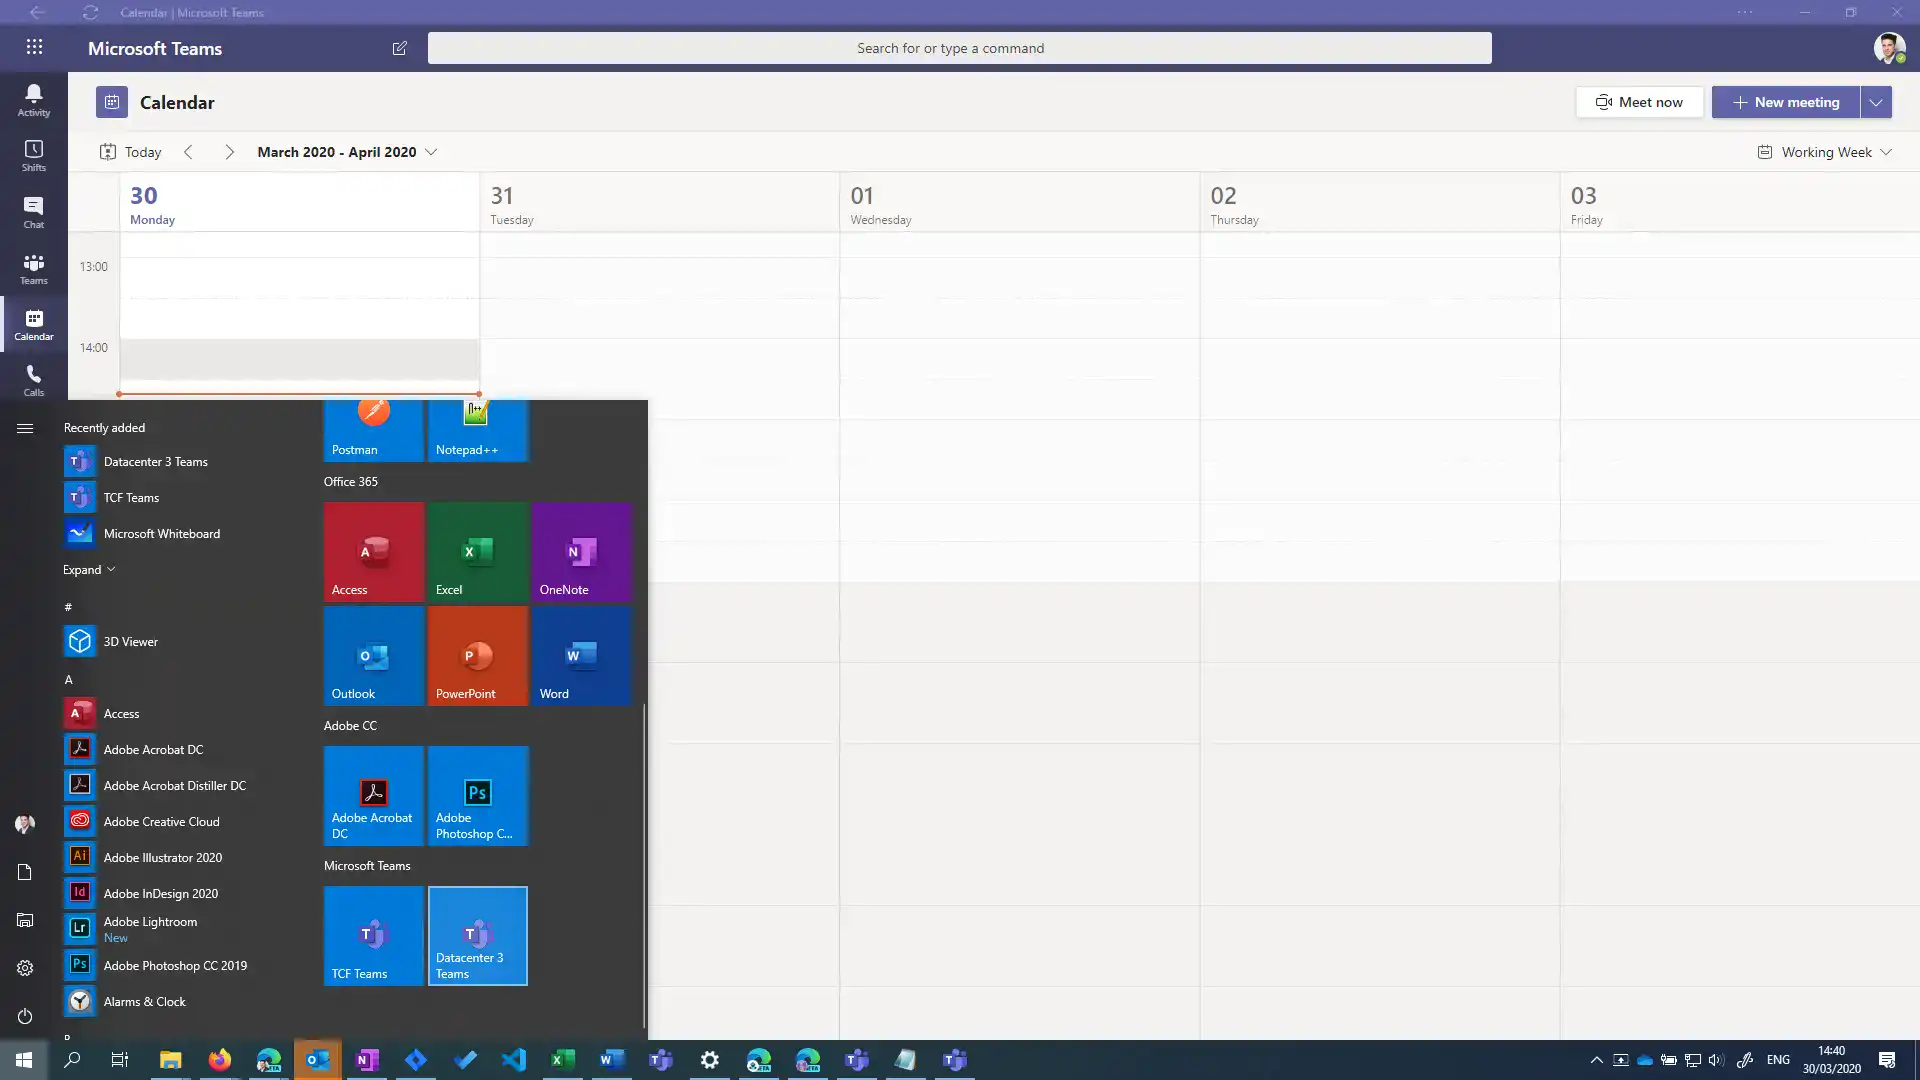Open Teams in the left sidebar

pyautogui.click(x=34, y=268)
